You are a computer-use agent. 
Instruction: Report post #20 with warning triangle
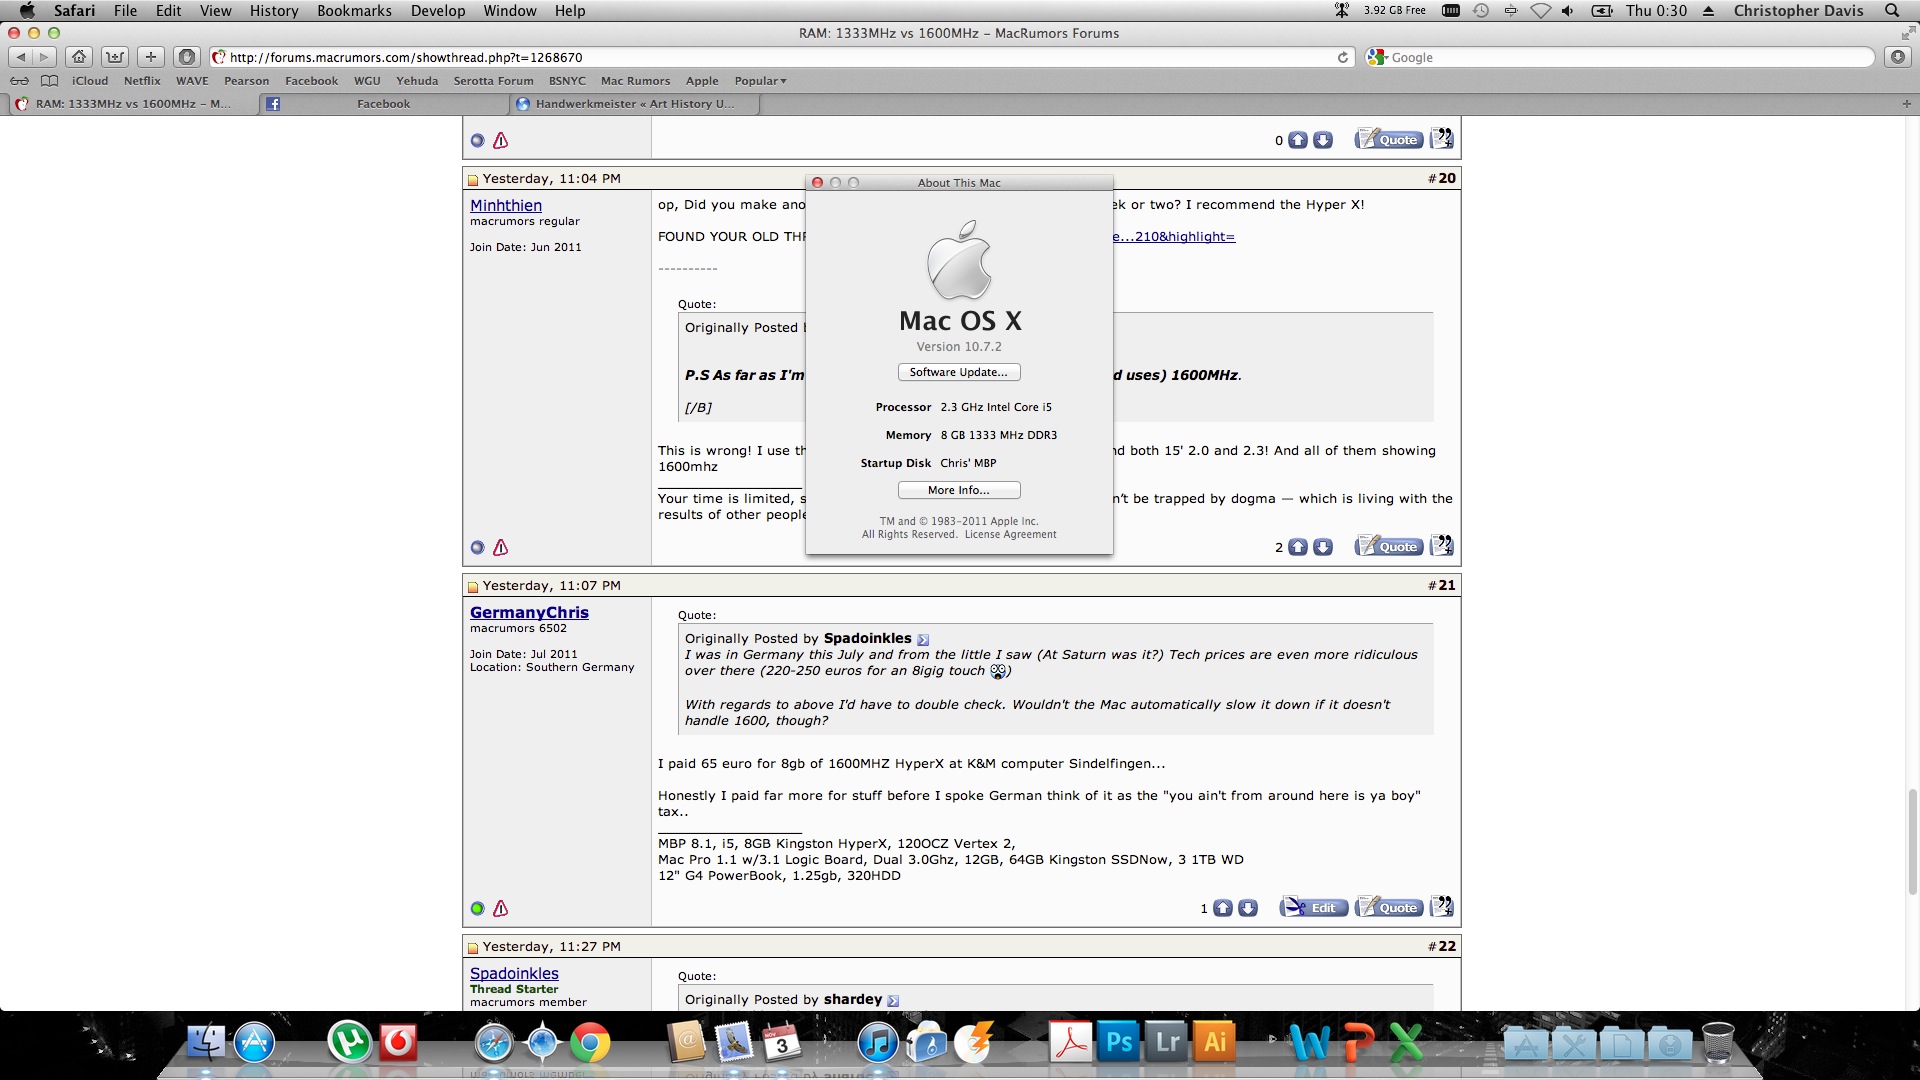click(501, 547)
